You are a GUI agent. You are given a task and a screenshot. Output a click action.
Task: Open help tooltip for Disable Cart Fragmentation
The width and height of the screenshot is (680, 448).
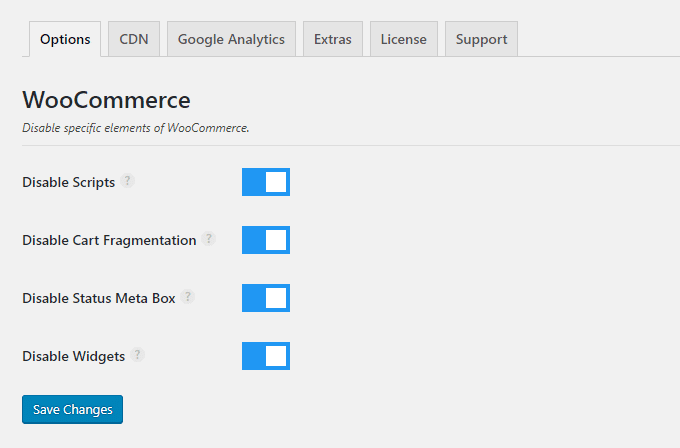click(209, 239)
